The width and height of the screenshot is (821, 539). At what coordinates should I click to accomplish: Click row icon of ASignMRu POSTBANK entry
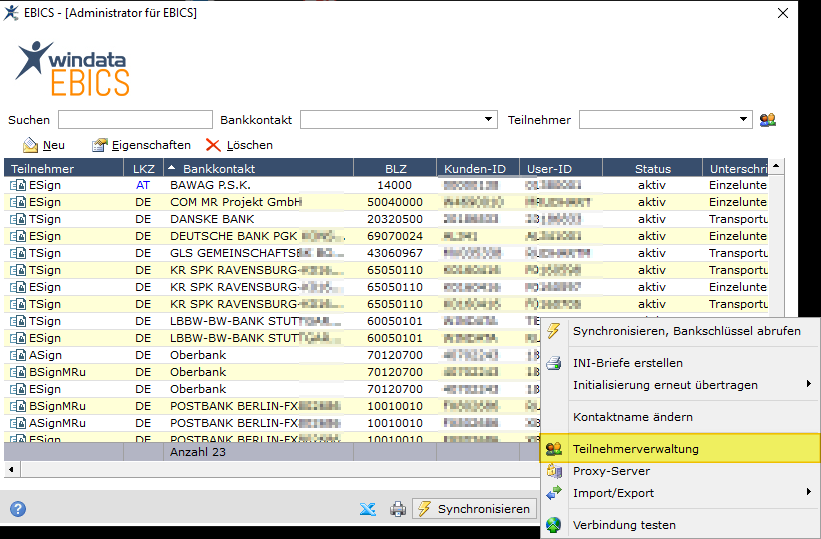click(18, 423)
